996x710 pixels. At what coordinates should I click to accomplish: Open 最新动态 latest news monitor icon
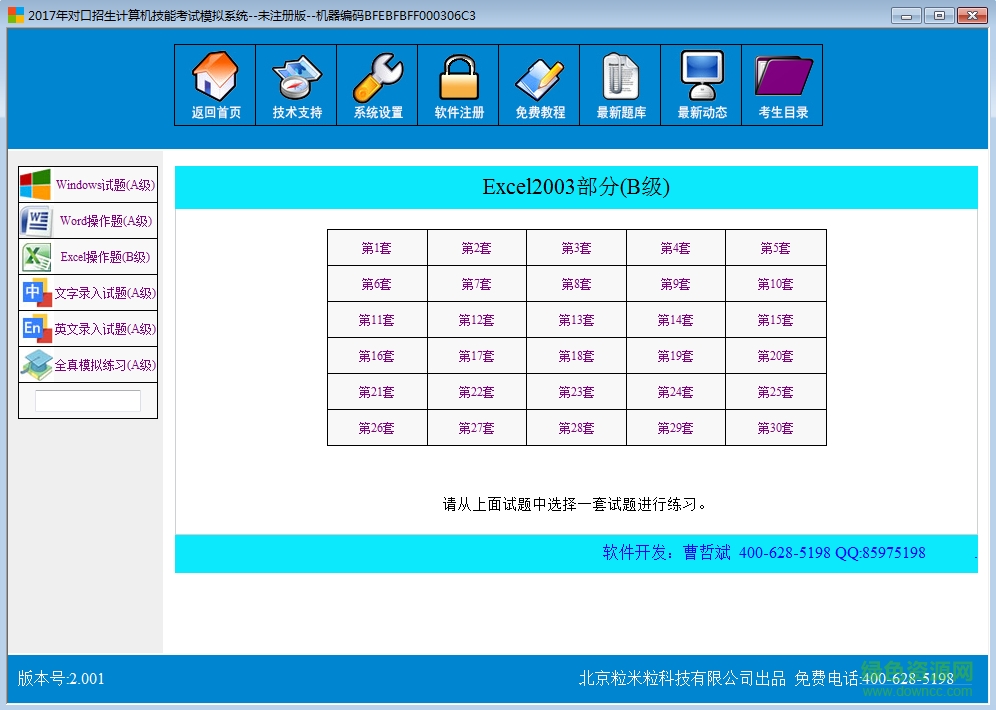point(700,85)
